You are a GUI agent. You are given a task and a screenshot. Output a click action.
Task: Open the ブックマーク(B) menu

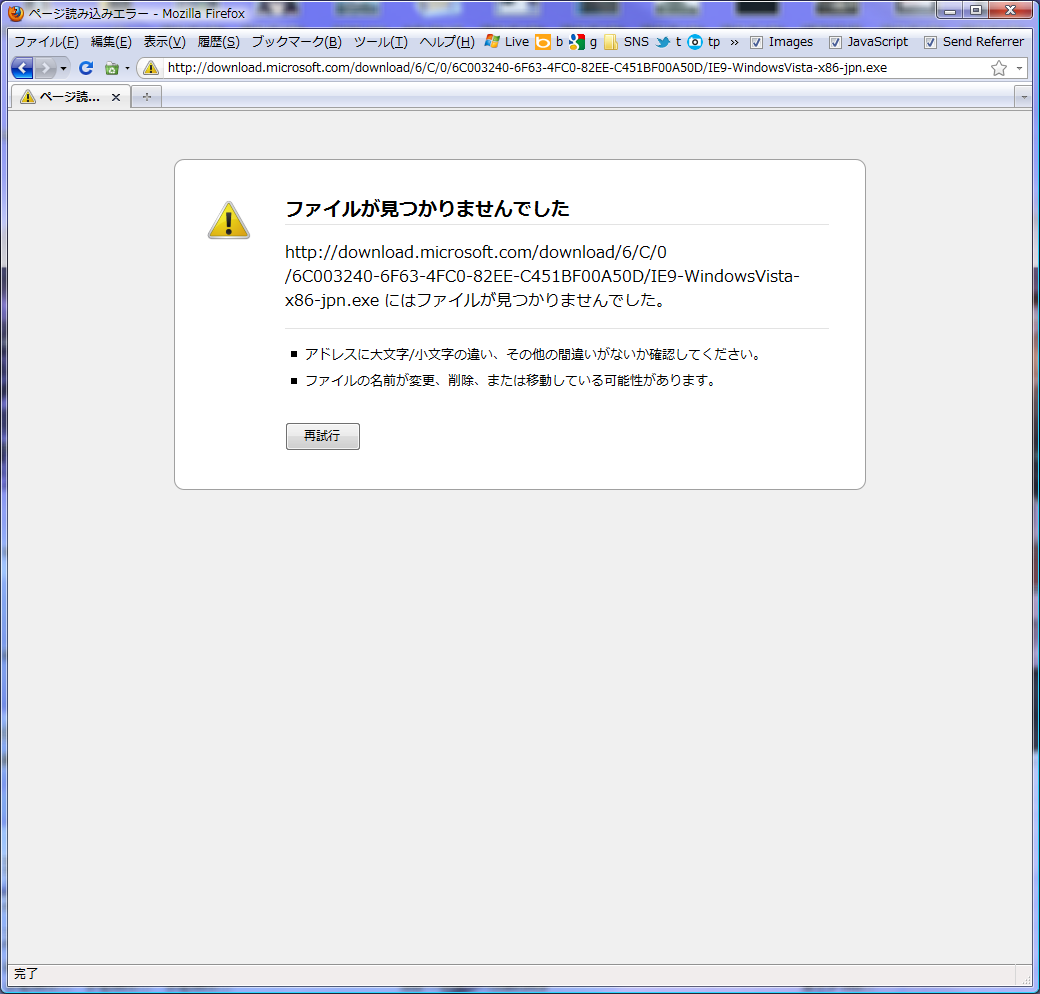point(296,42)
